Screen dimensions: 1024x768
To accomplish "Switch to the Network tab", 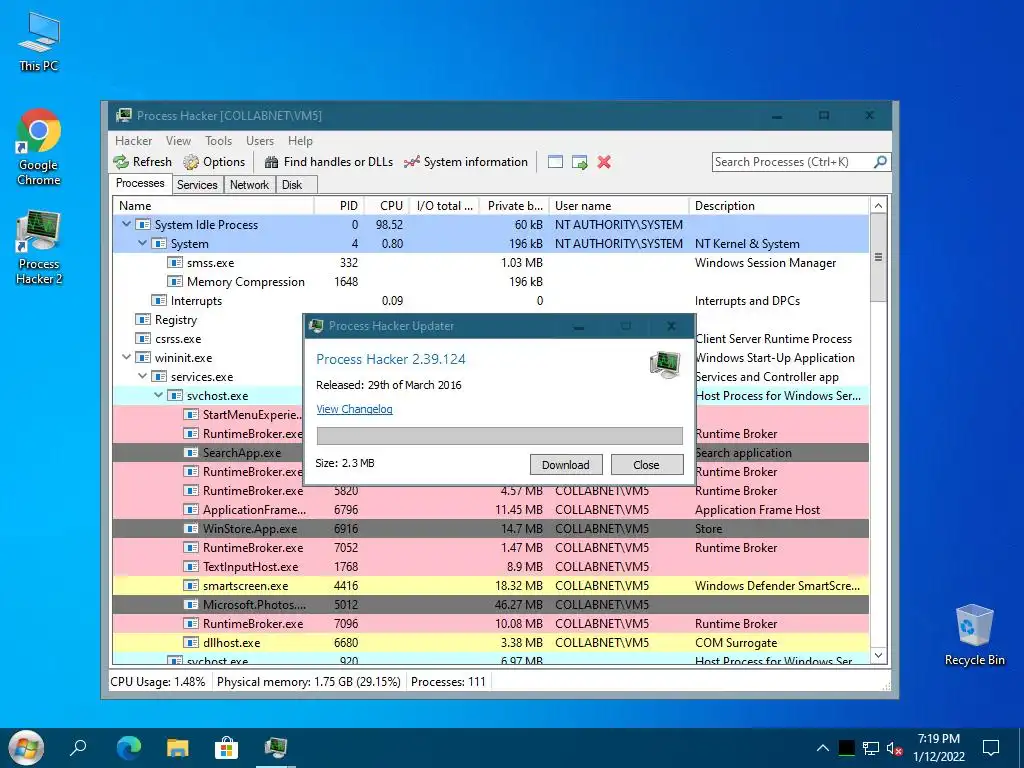I will 249,185.
